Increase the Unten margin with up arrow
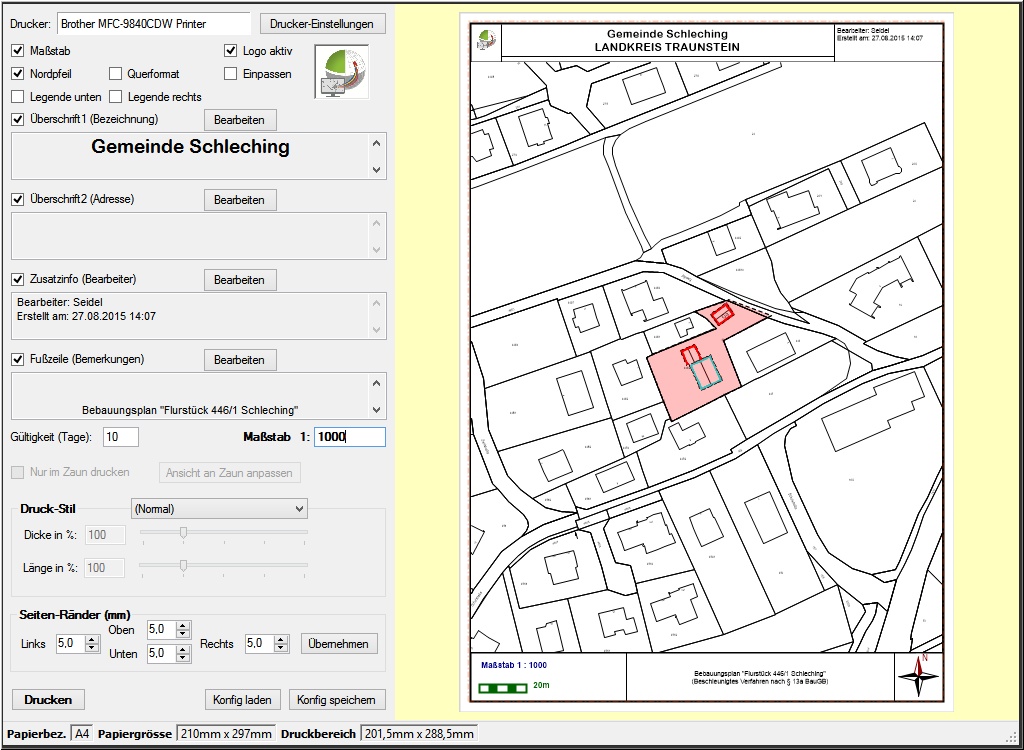Viewport: 1024px width, 750px height. click(184, 649)
